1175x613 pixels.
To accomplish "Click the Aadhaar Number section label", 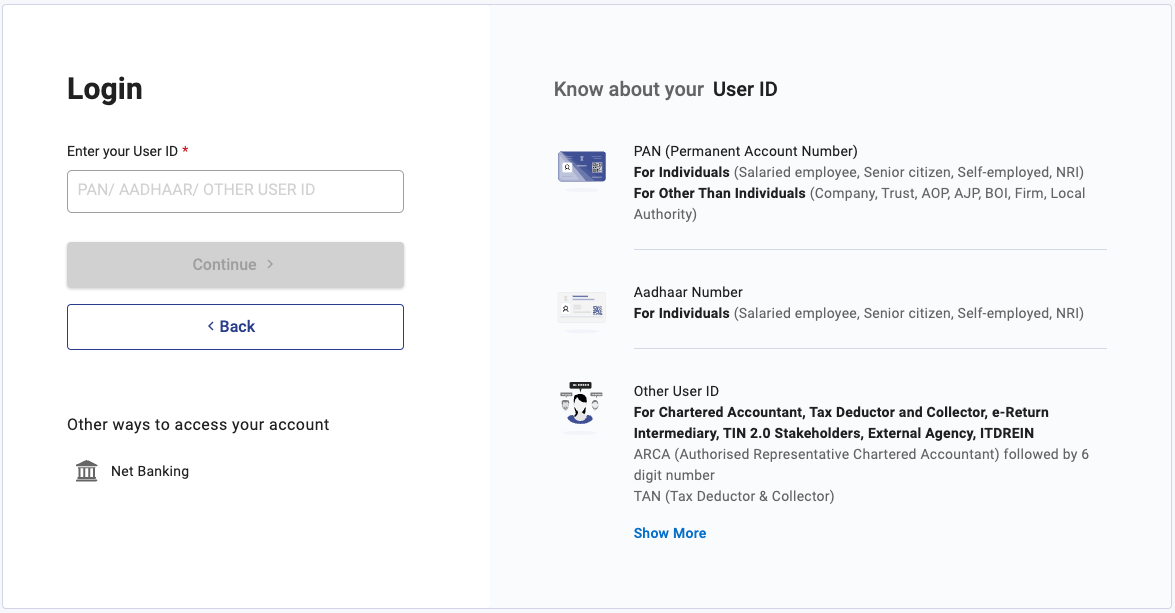I will point(688,292).
